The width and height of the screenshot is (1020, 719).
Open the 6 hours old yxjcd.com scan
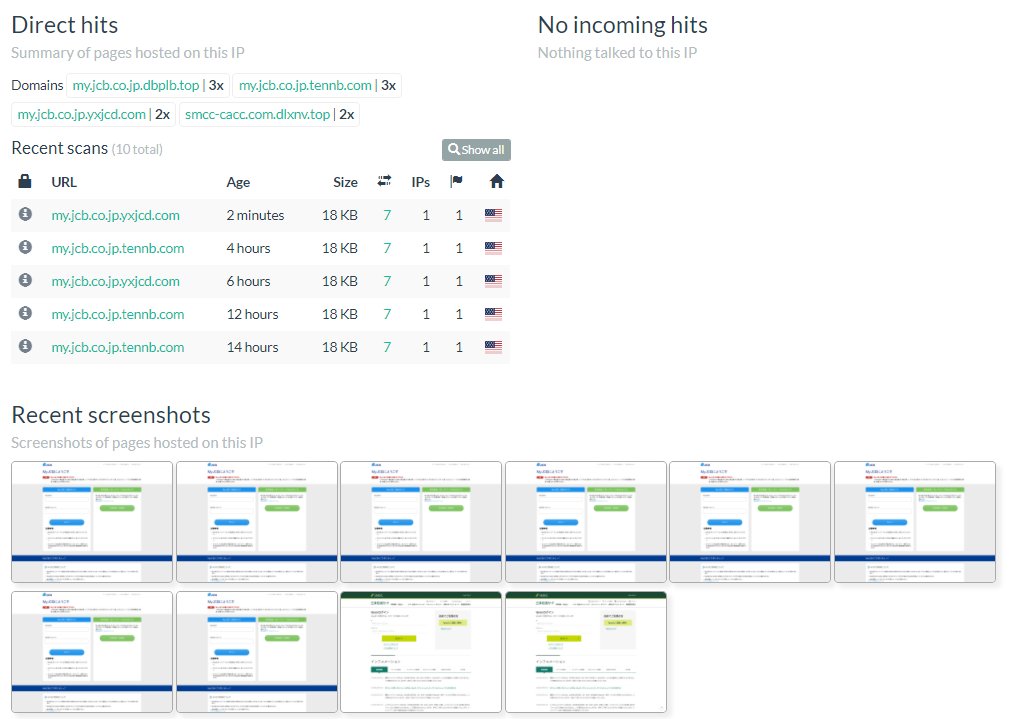tap(116, 282)
